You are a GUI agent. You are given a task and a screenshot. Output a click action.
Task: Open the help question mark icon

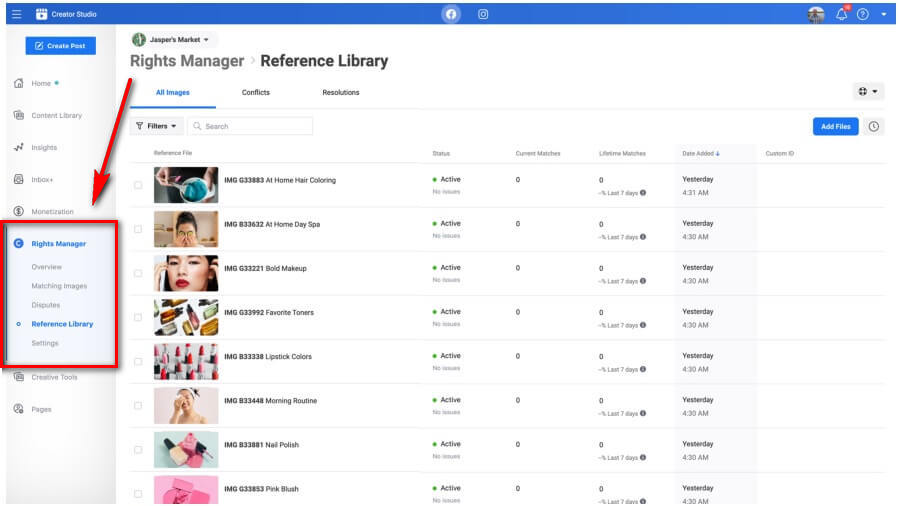862,14
